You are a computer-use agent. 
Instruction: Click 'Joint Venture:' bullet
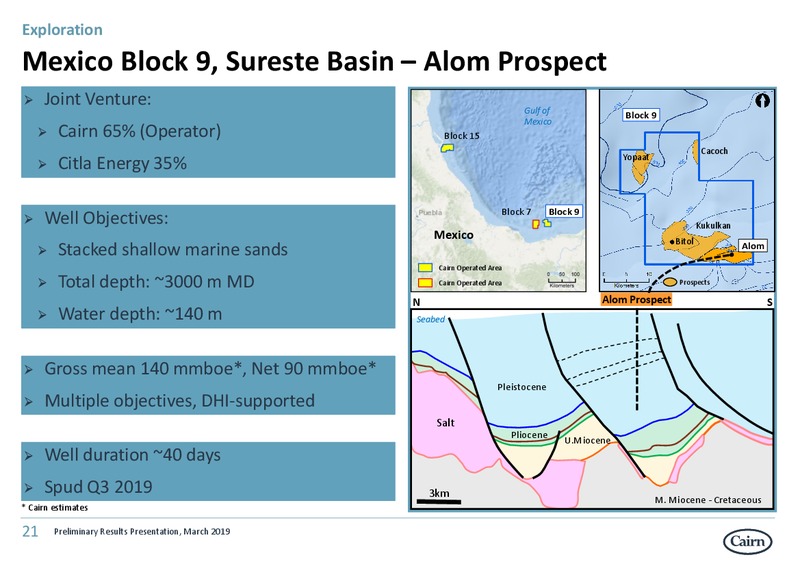click(x=97, y=99)
